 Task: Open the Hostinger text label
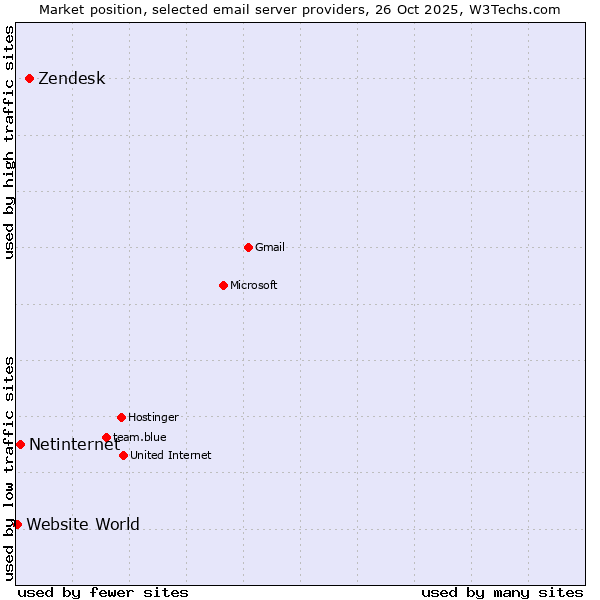(x=153, y=417)
